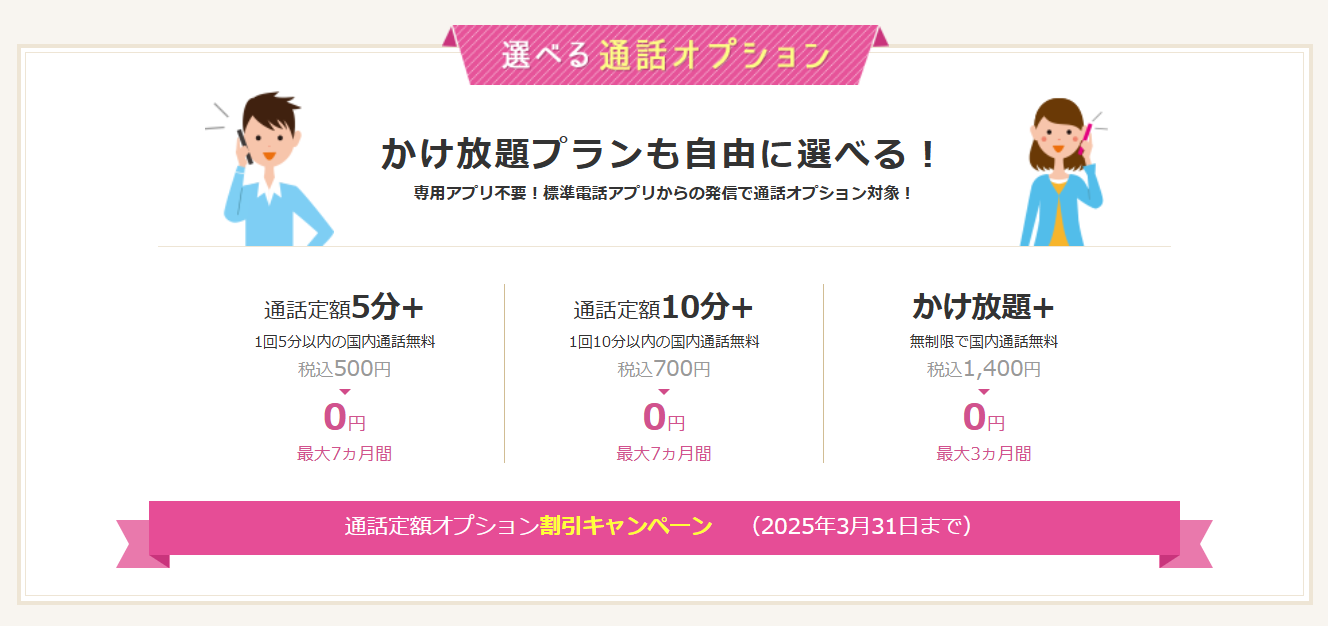Click the pink arrow under 税込1,400円
1328x626 pixels.
984,391
